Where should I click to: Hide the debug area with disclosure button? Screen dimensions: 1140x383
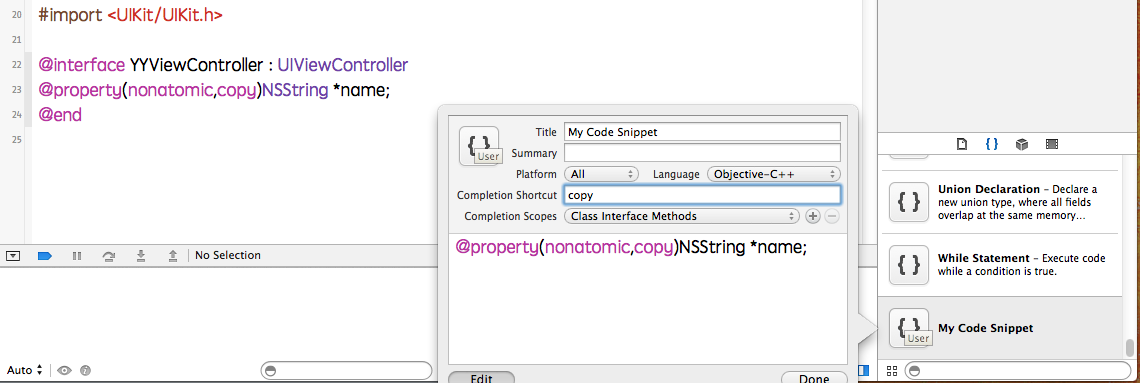[x=13, y=255]
